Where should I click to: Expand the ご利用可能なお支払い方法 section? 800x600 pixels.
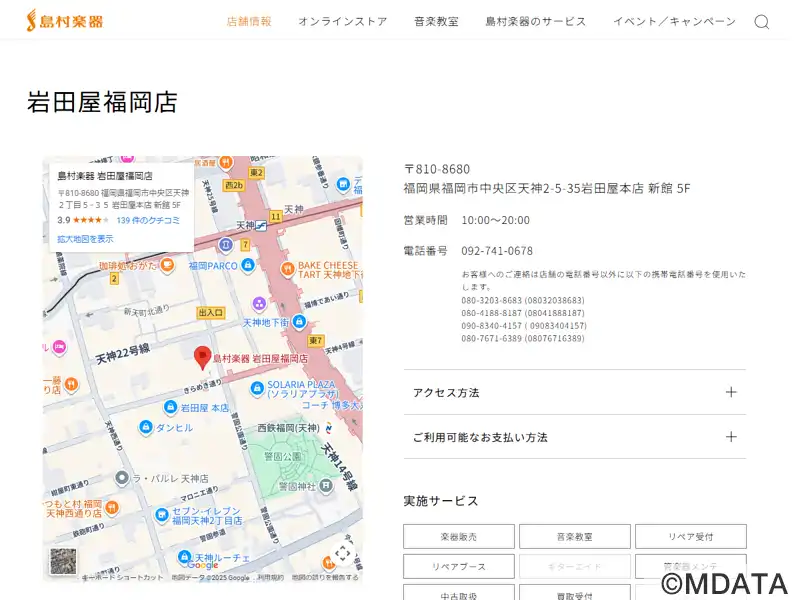[x=574, y=437]
